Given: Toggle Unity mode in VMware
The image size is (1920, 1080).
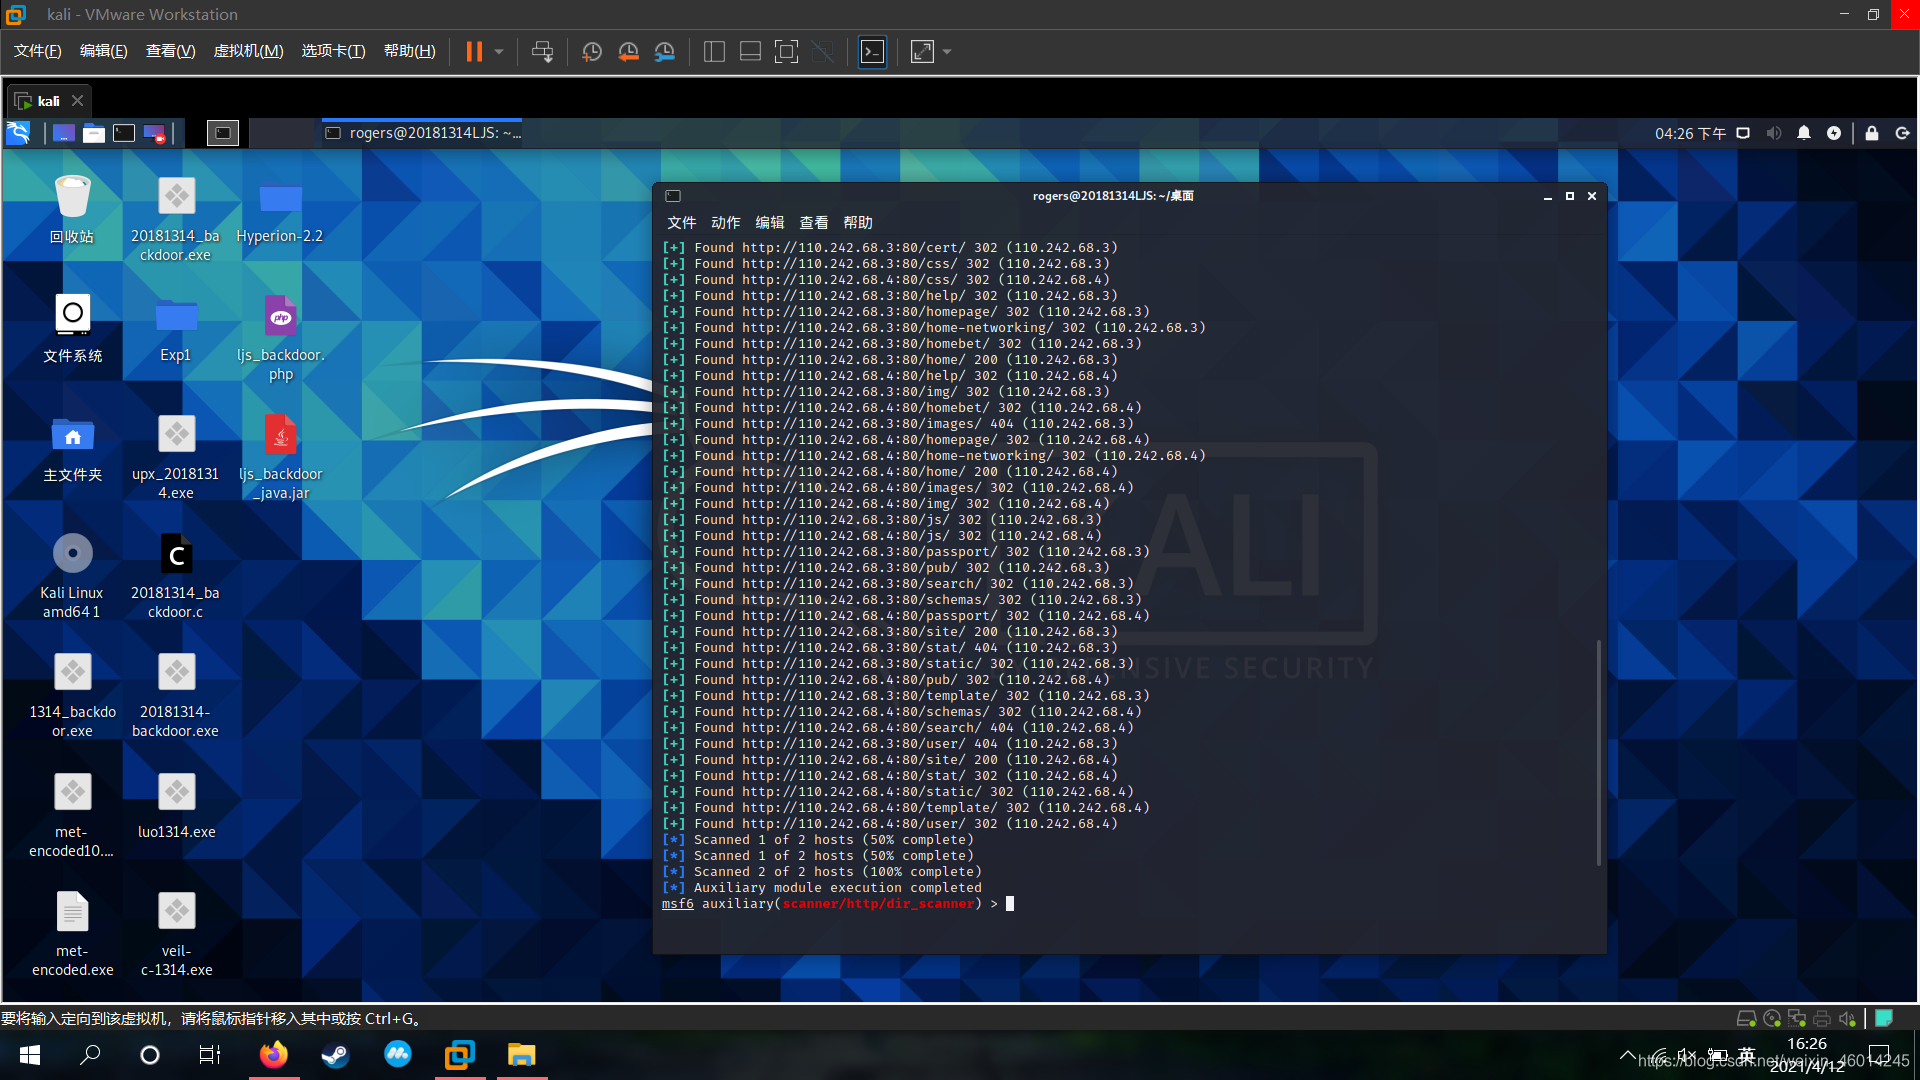Looking at the screenshot, I should [823, 51].
